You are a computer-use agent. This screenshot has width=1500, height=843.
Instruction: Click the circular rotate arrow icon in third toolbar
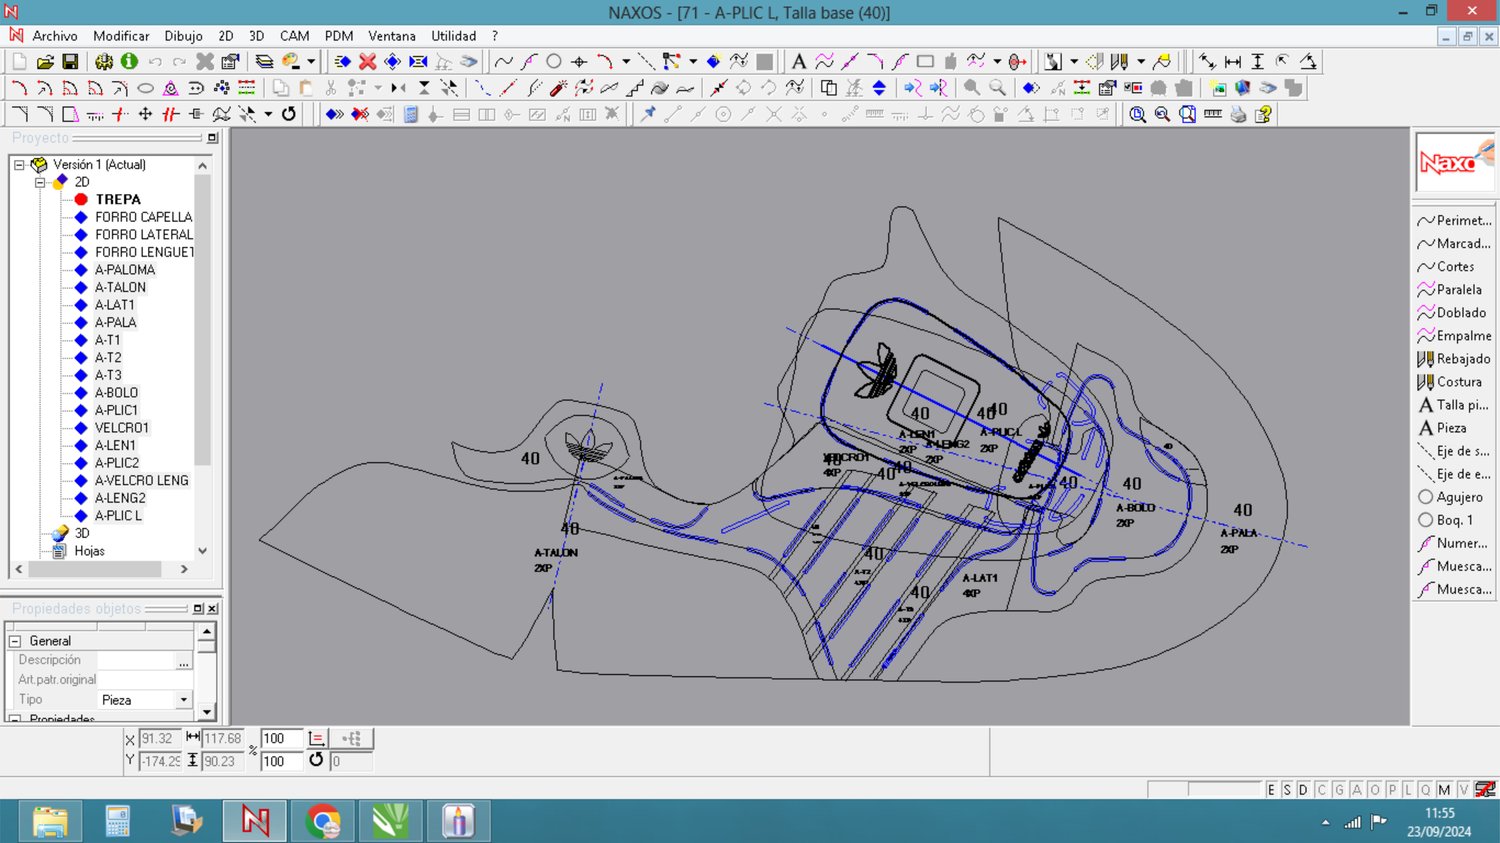(x=289, y=114)
